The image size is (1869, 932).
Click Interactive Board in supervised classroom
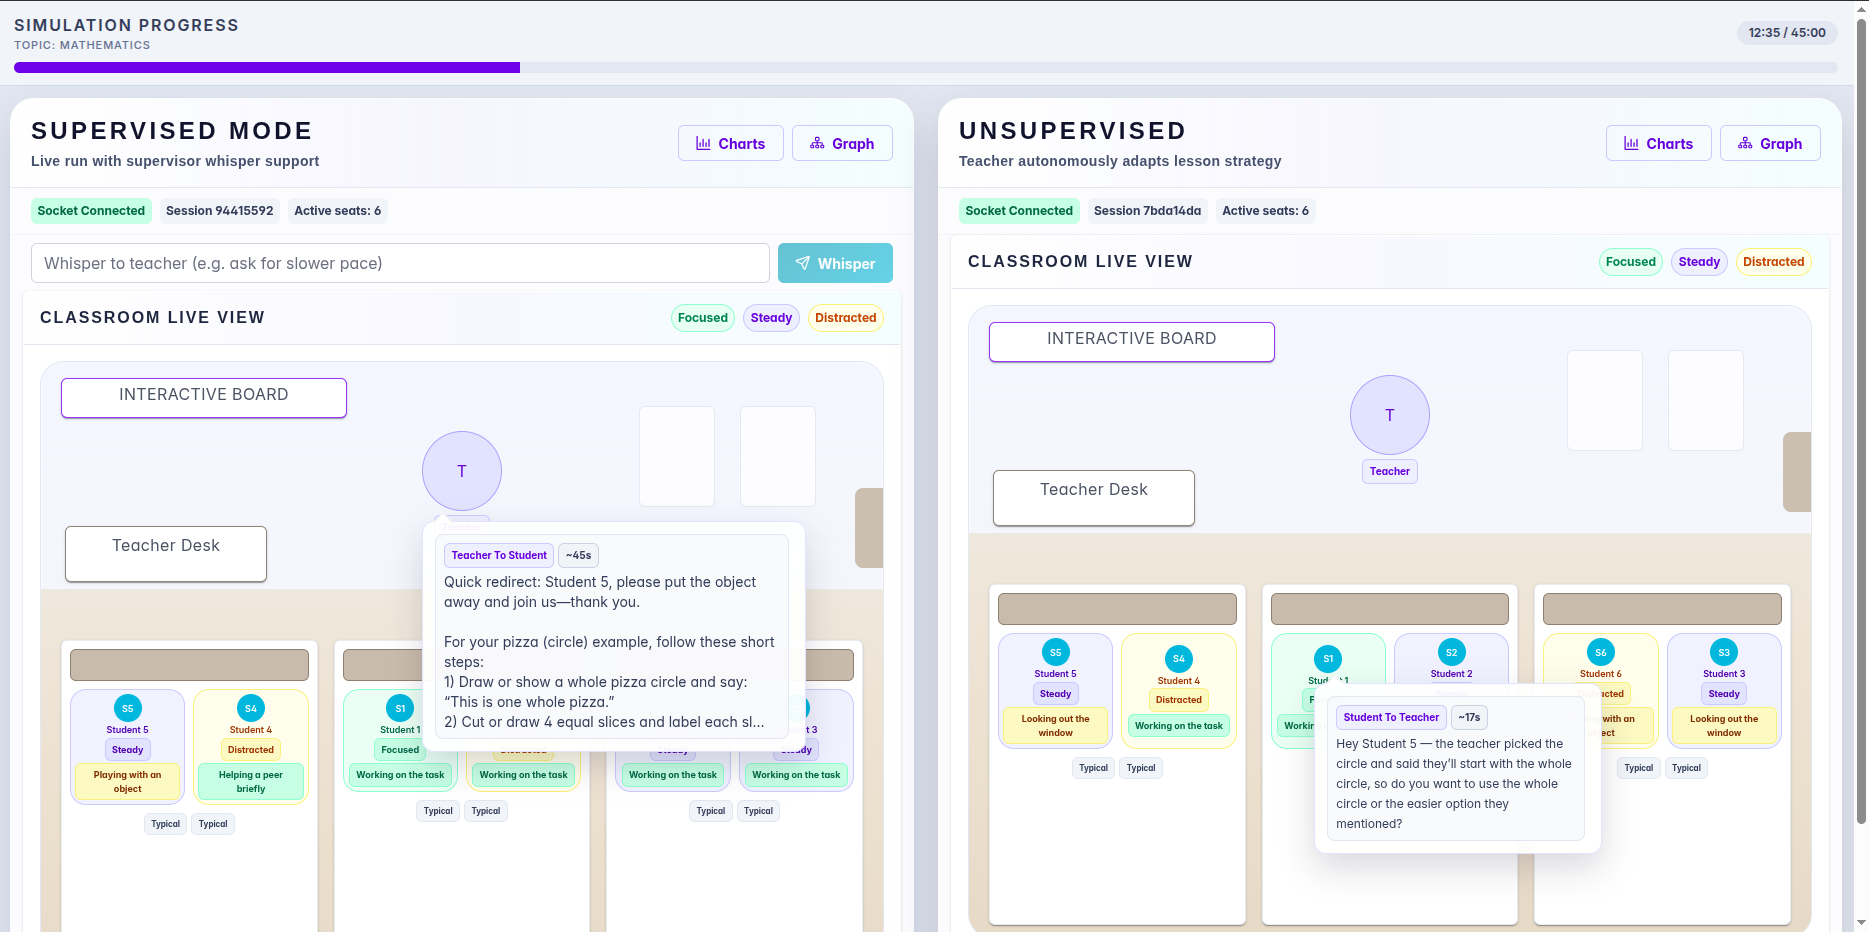coord(204,398)
